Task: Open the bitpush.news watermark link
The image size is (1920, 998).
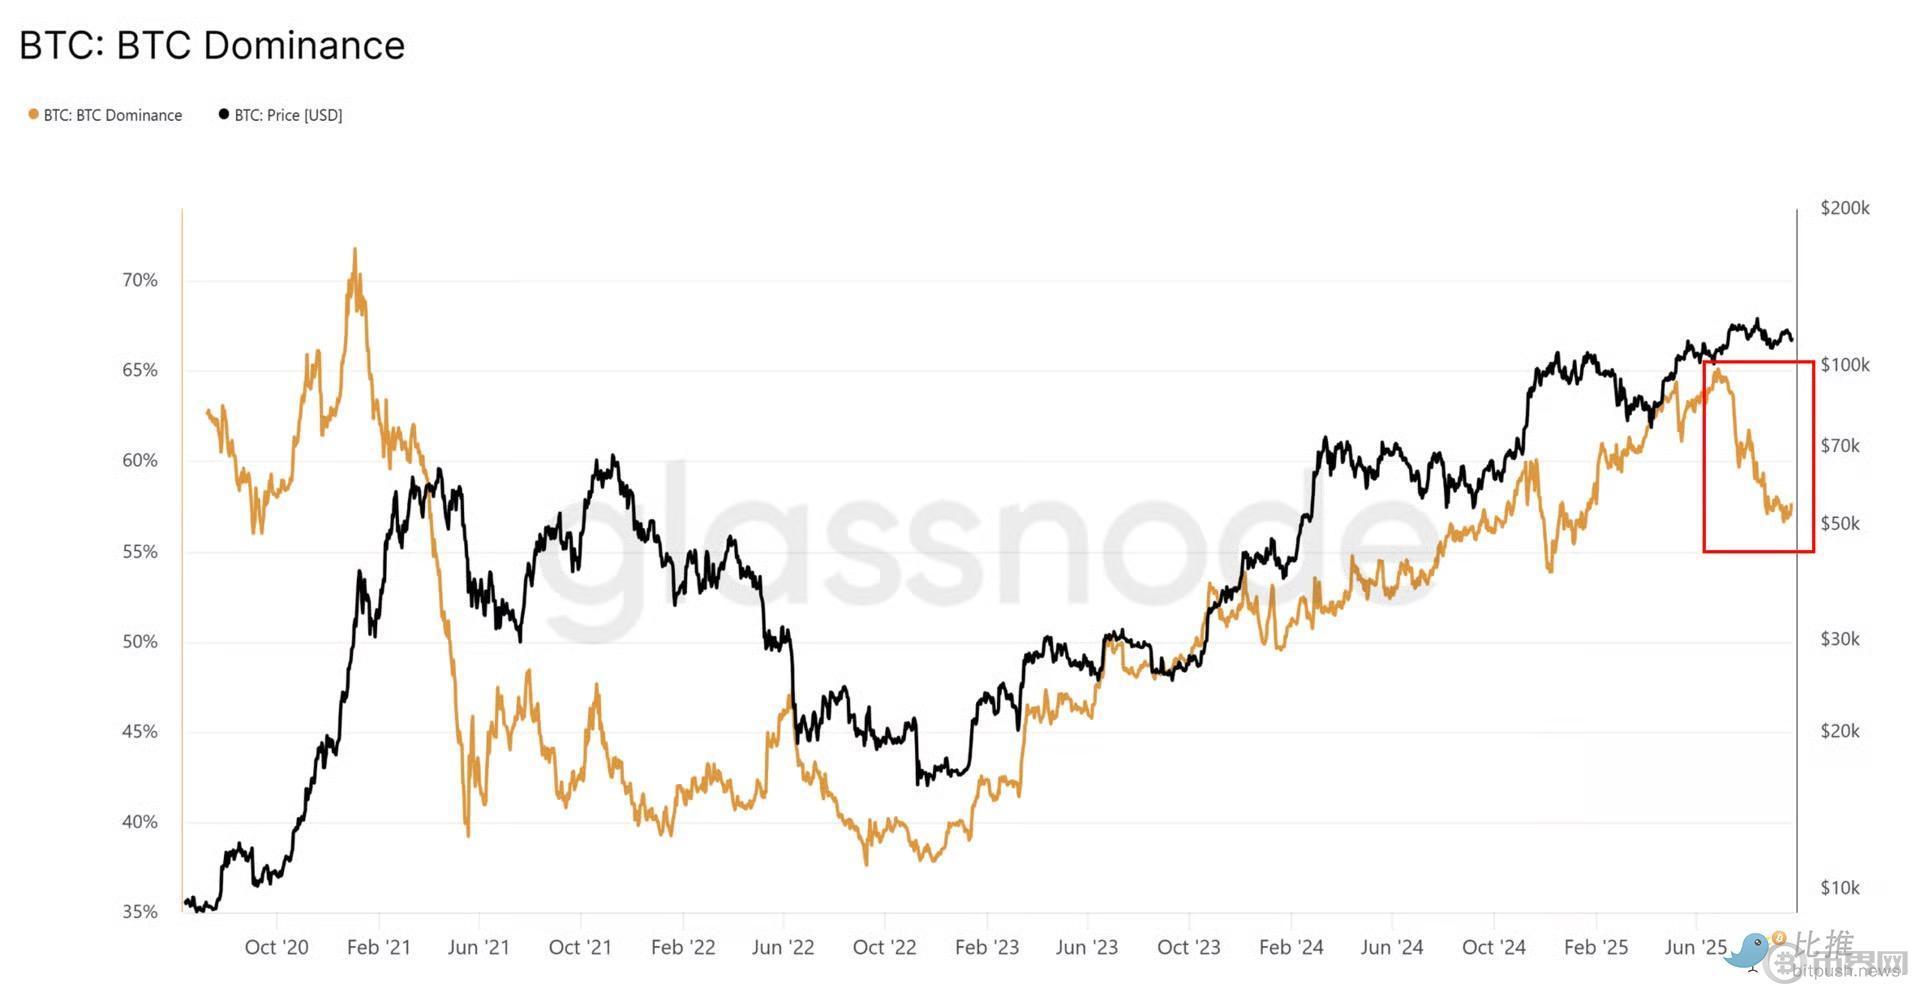Action: click(1845, 970)
